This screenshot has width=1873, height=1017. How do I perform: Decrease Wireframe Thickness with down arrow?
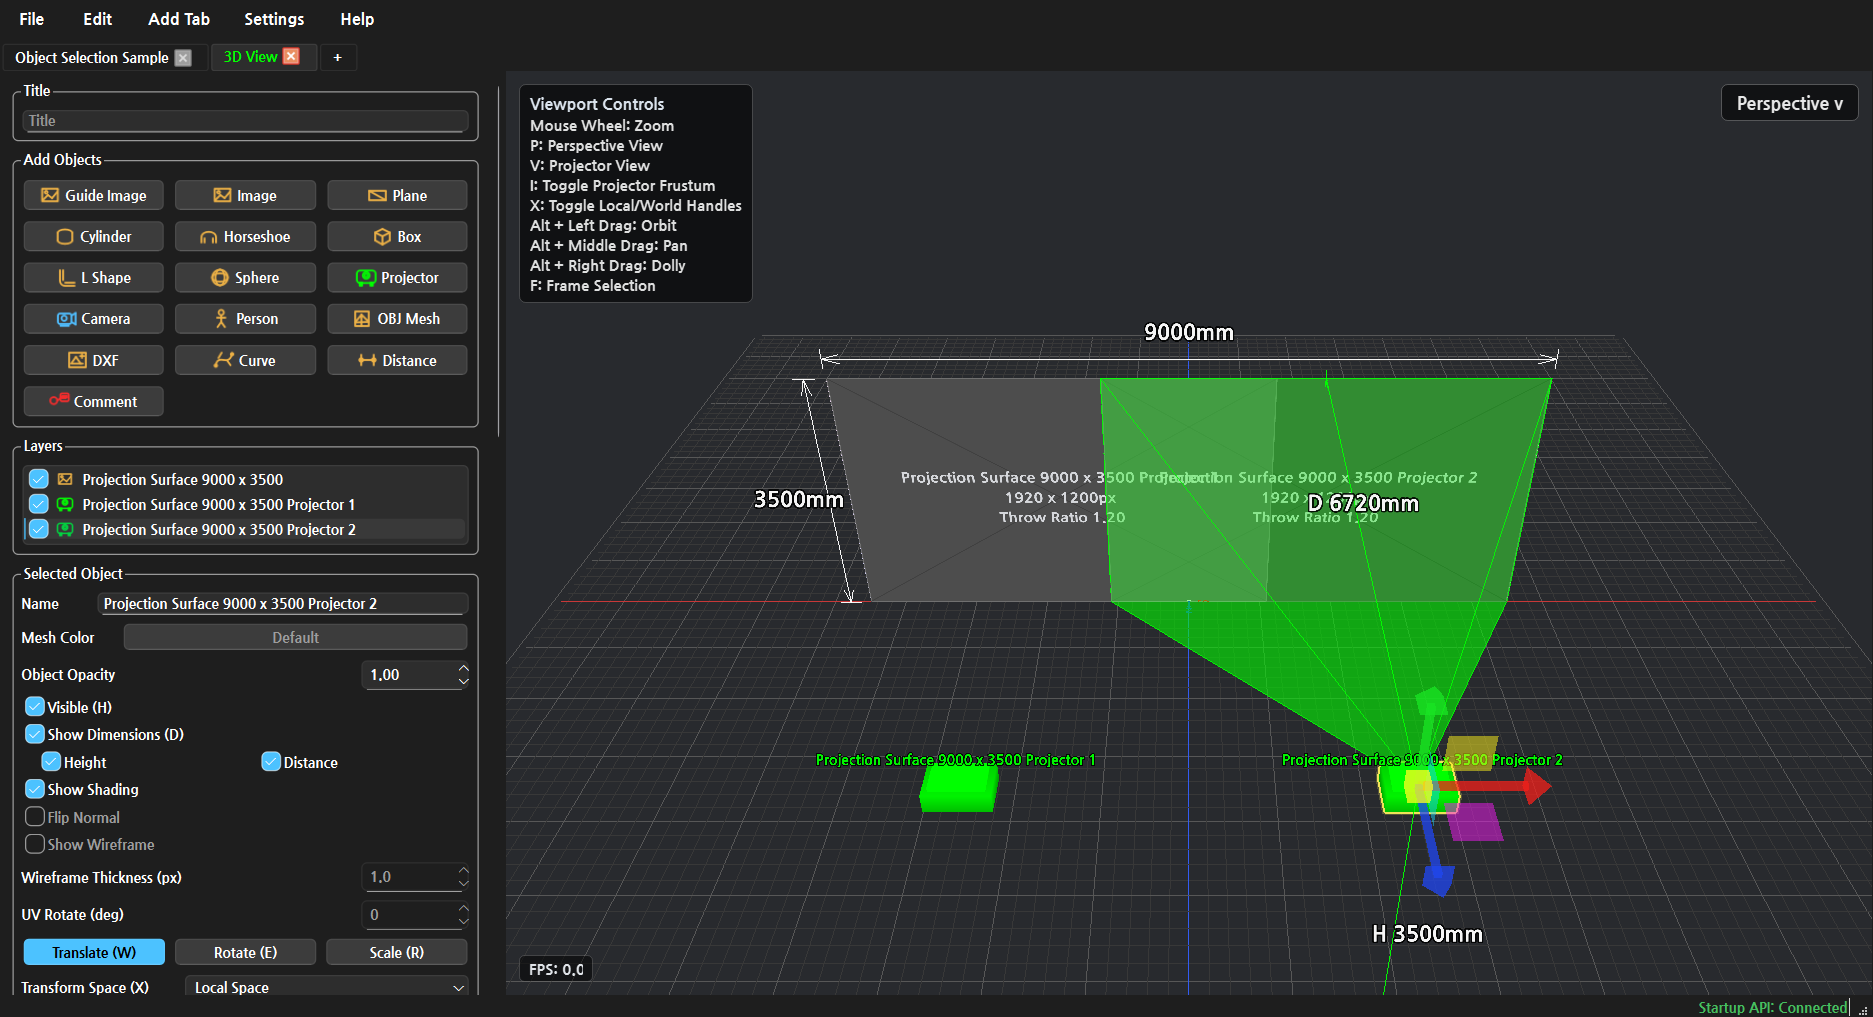point(463,883)
